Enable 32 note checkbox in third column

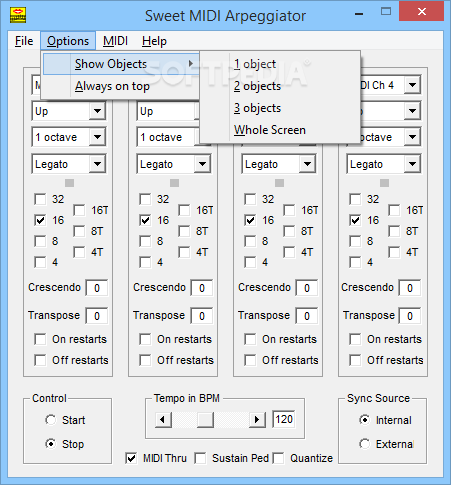point(250,199)
